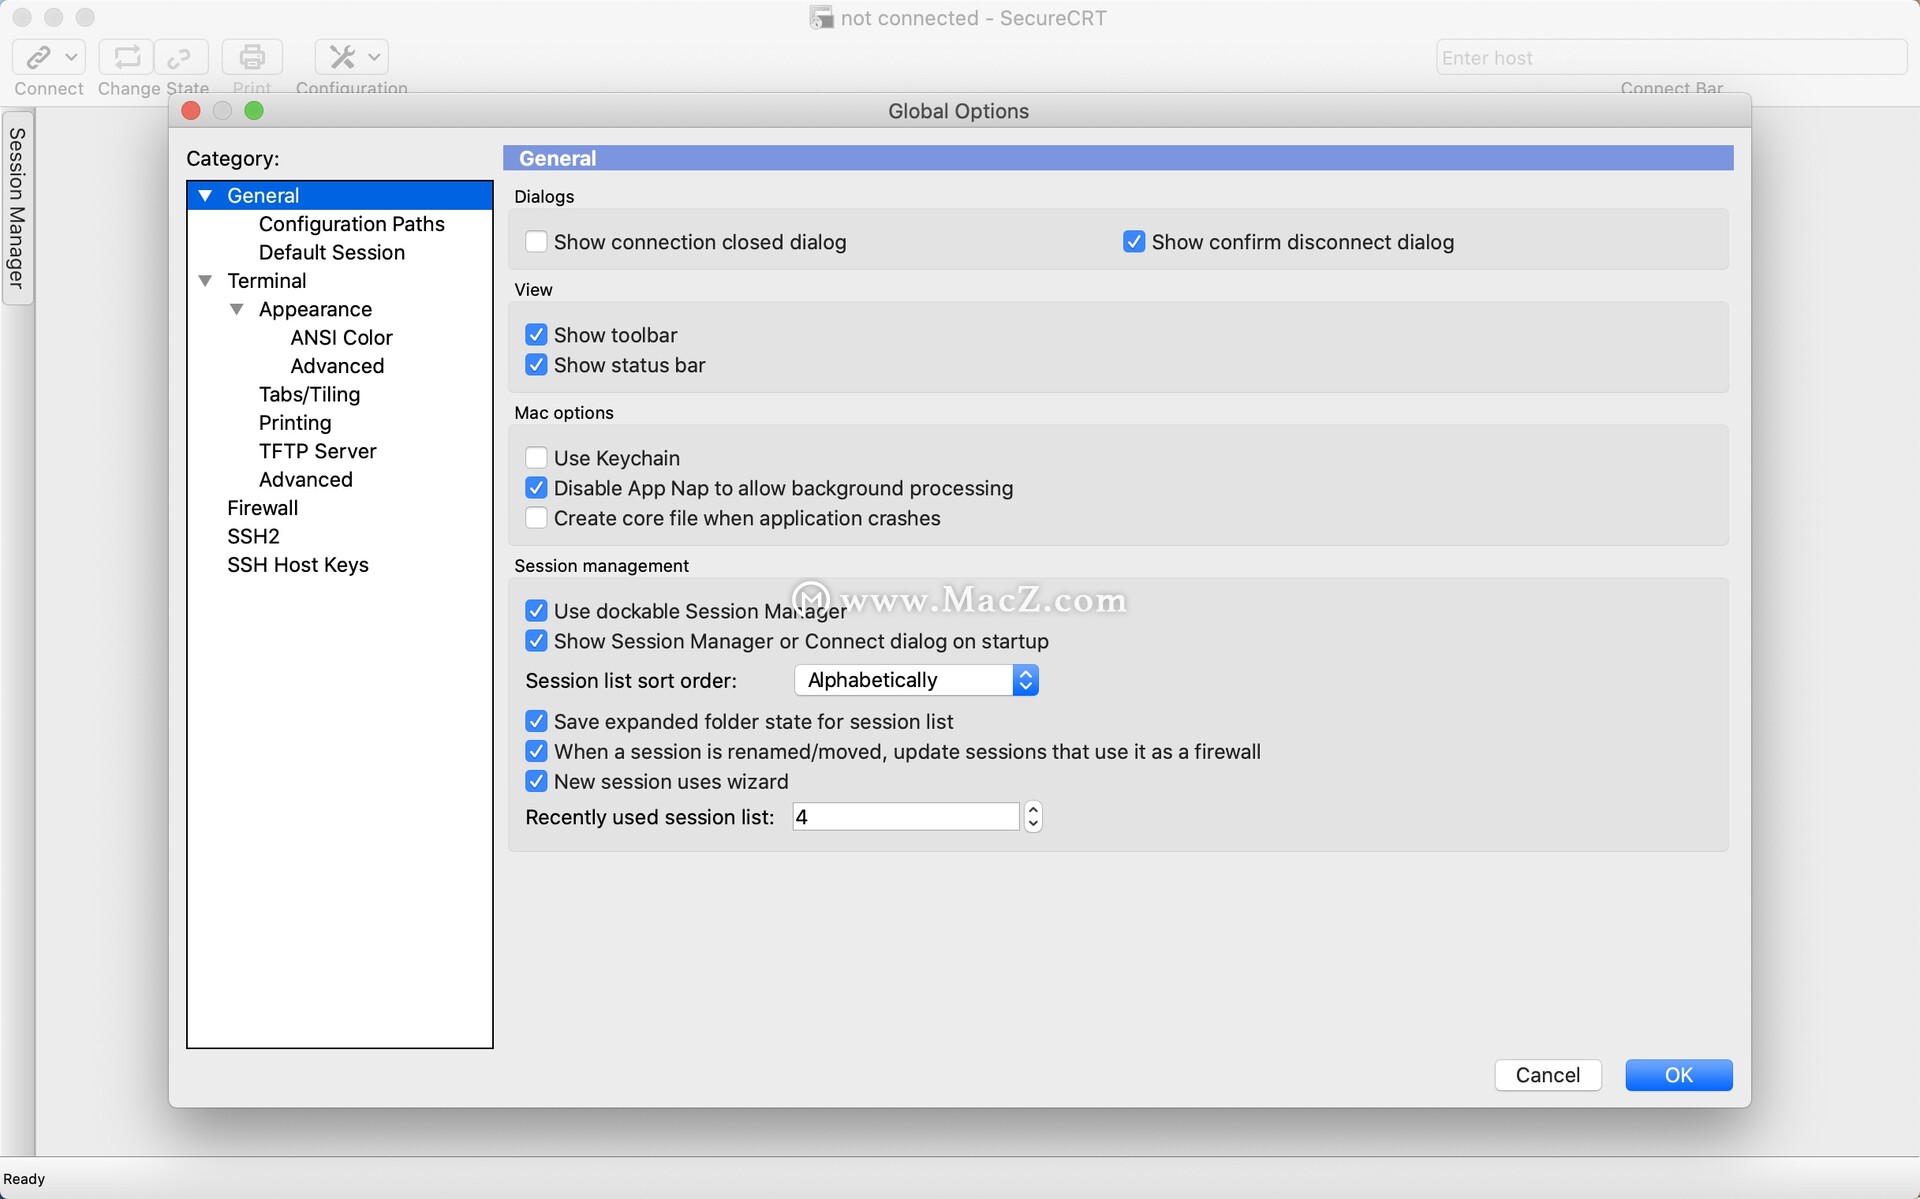Enable Show connection closed dialog
This screenshot has height=1199, width=1920.
(x=536, y=242)
